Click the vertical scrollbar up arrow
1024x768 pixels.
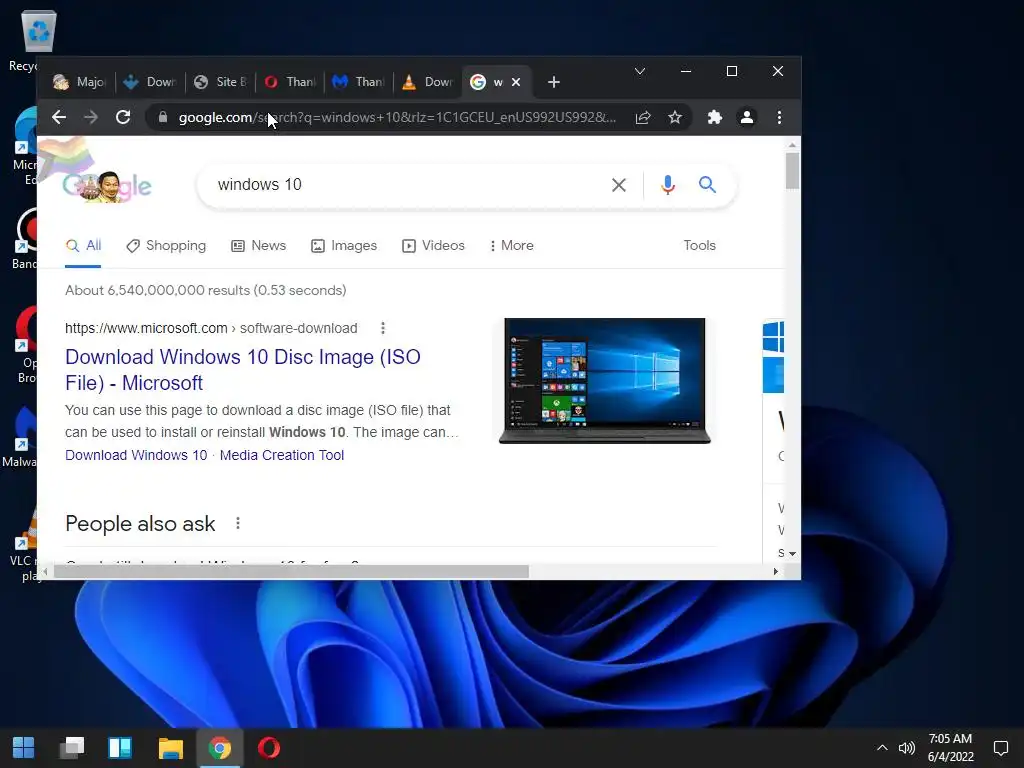(x=792, y=145)
